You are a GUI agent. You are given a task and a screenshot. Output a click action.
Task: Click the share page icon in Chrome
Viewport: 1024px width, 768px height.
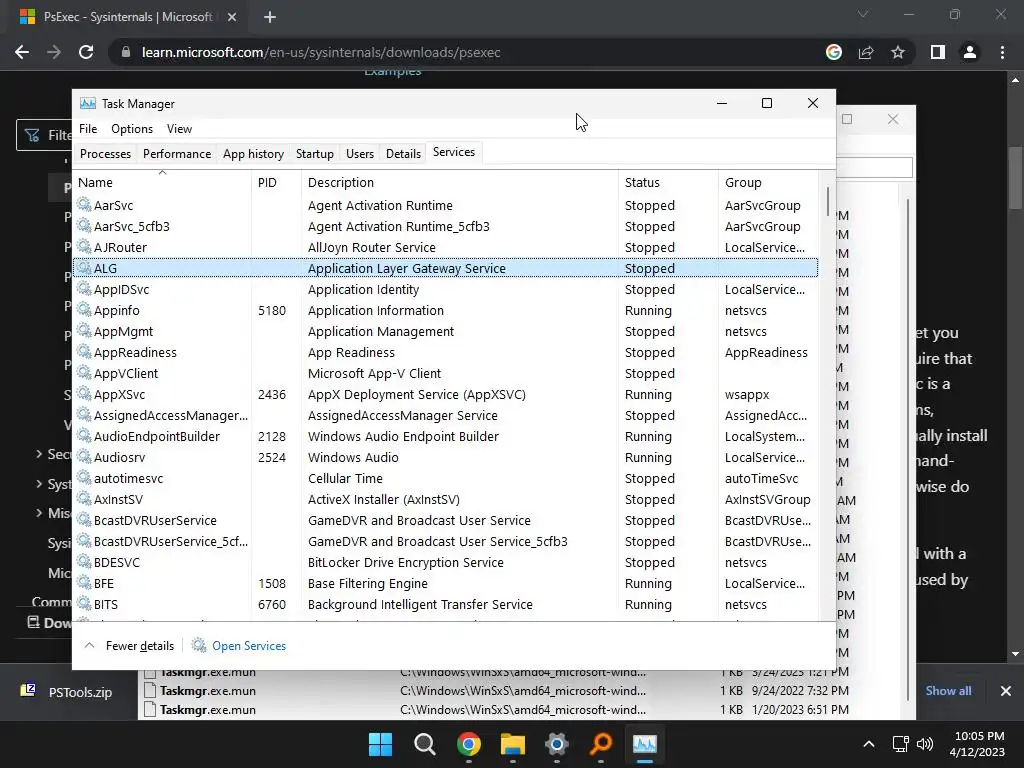[x=866, y=52]
